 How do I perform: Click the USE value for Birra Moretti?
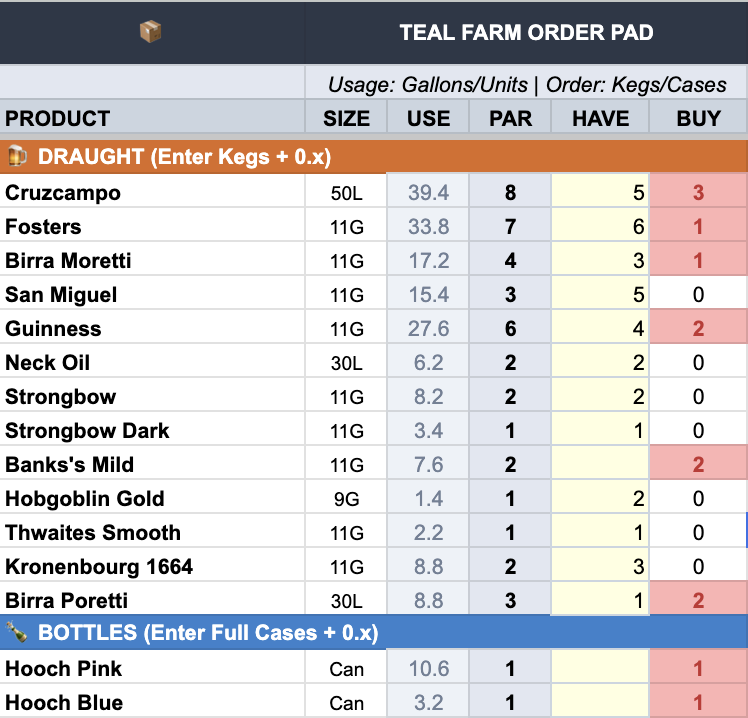428,261
